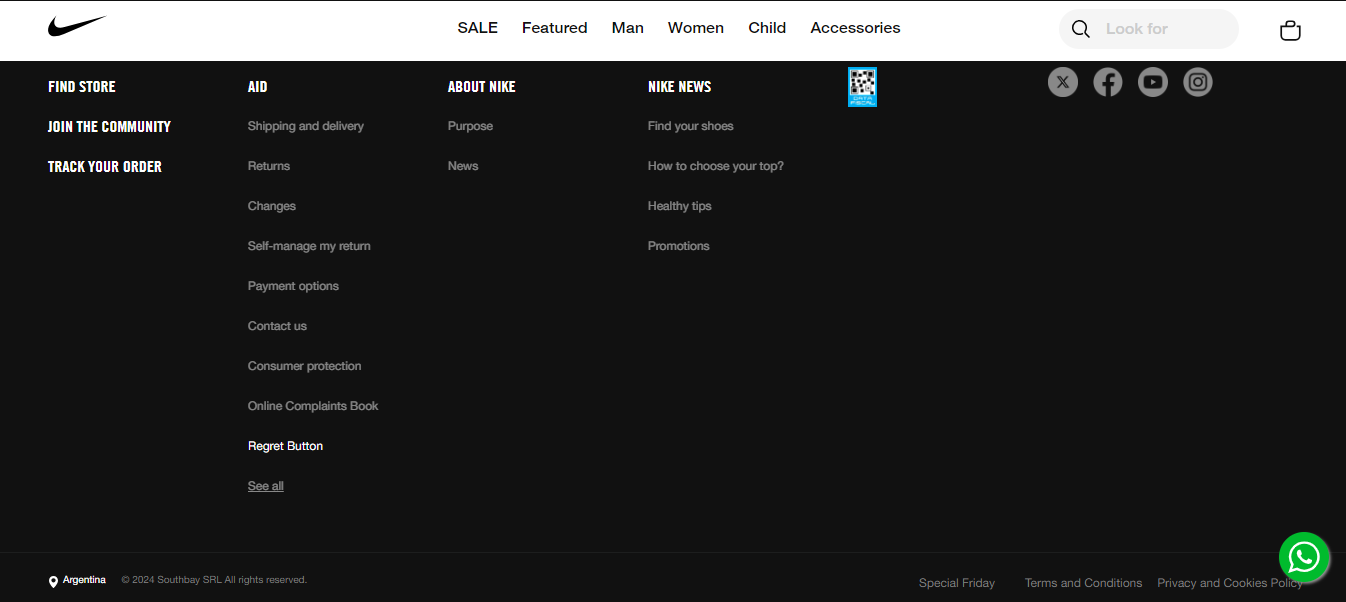1346x602 pixels.
Task: Open How to choose your top?
Action: tap(716, 166)
